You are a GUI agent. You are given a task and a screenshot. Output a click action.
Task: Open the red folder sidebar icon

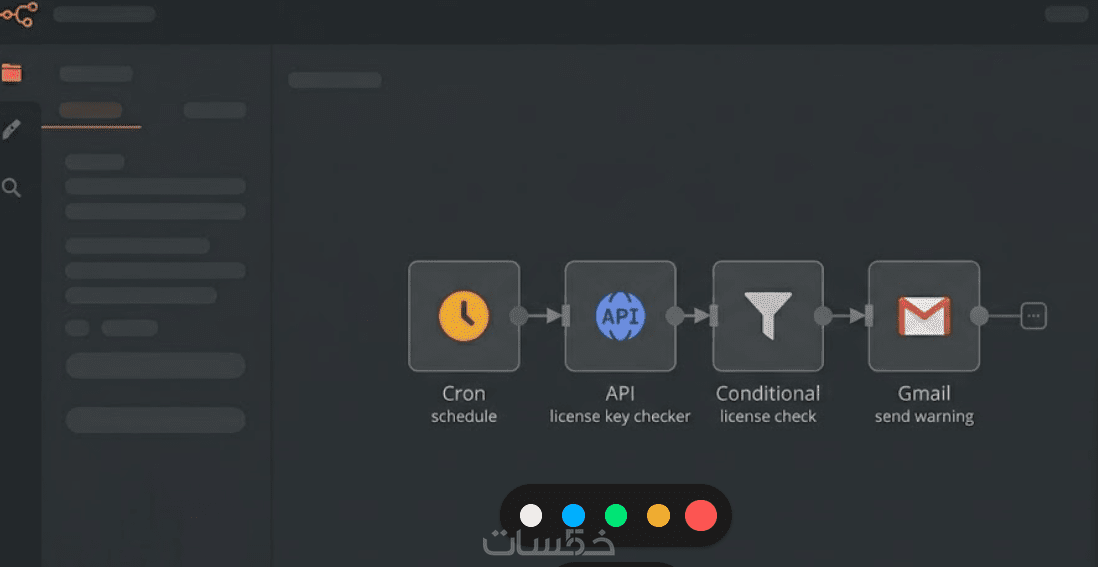click(12, 73)
